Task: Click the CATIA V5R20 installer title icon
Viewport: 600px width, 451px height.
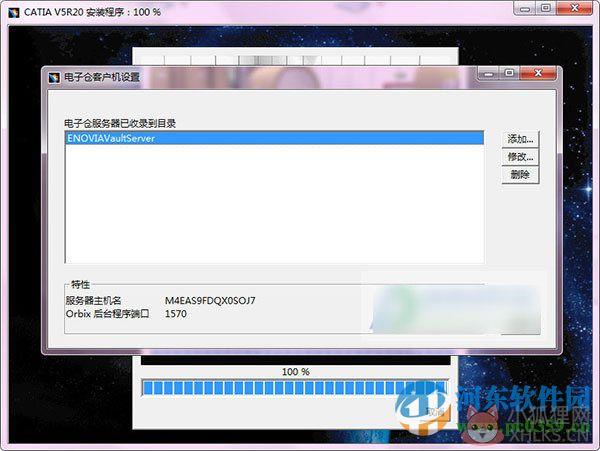Action: pos(14,13)
